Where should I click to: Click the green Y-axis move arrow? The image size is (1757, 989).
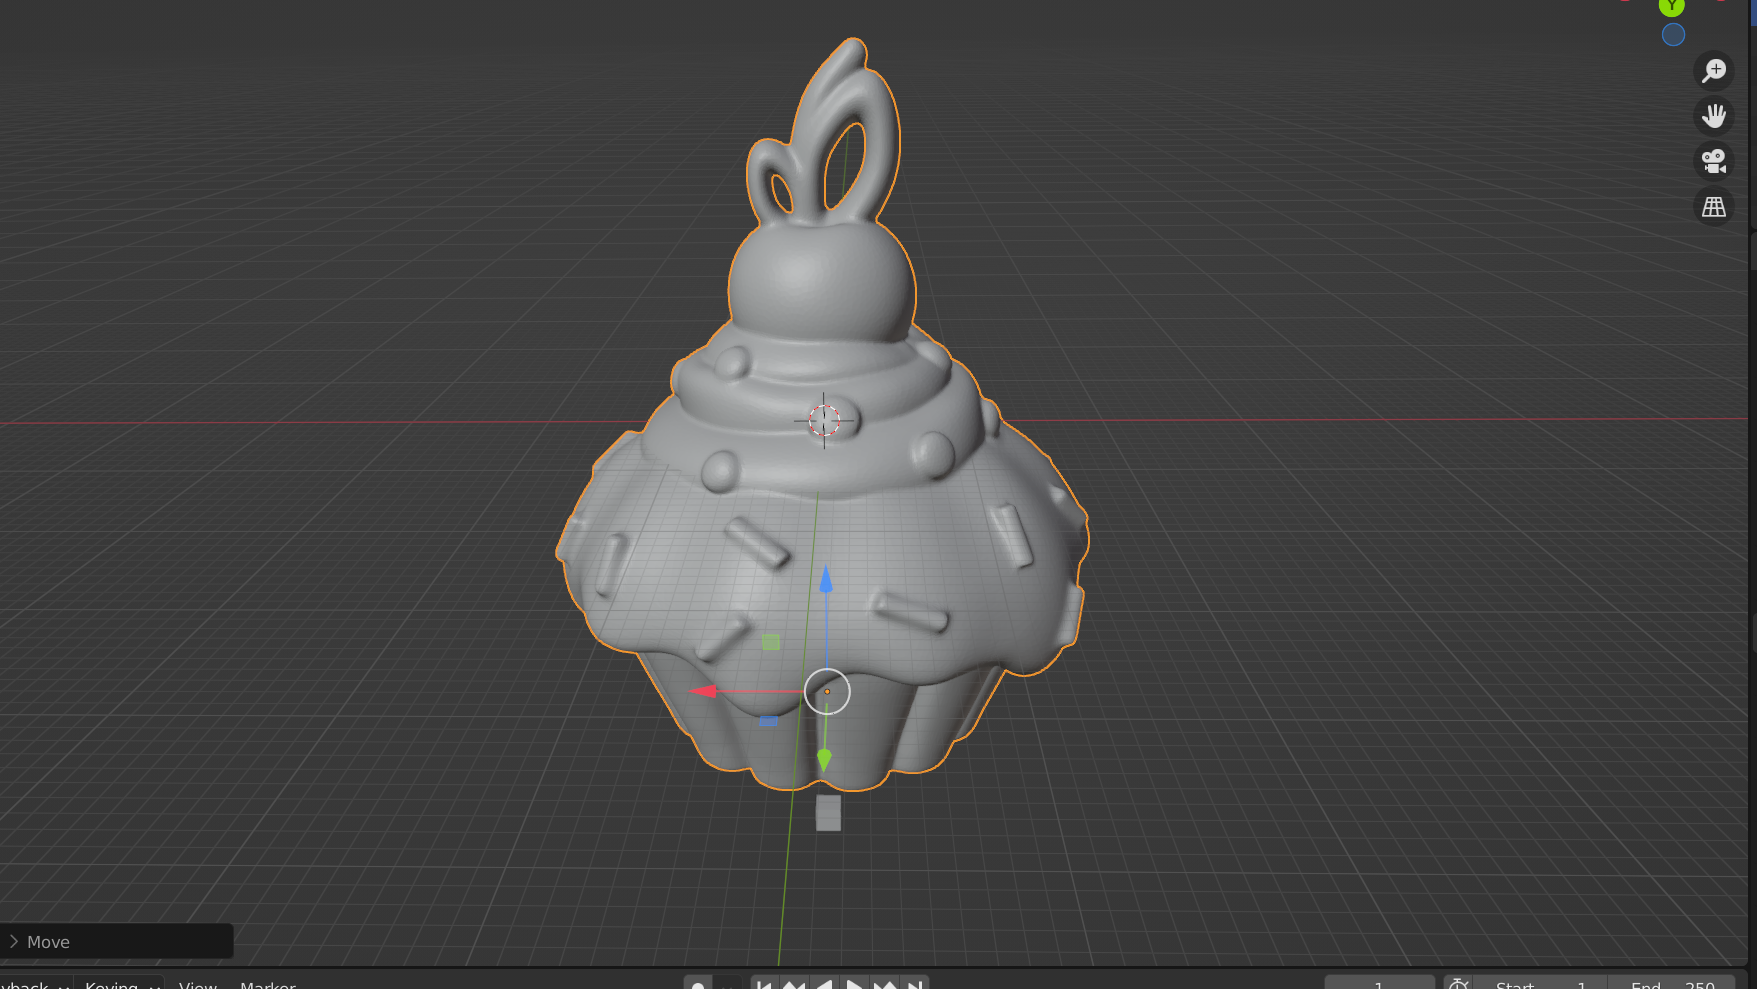824,761
